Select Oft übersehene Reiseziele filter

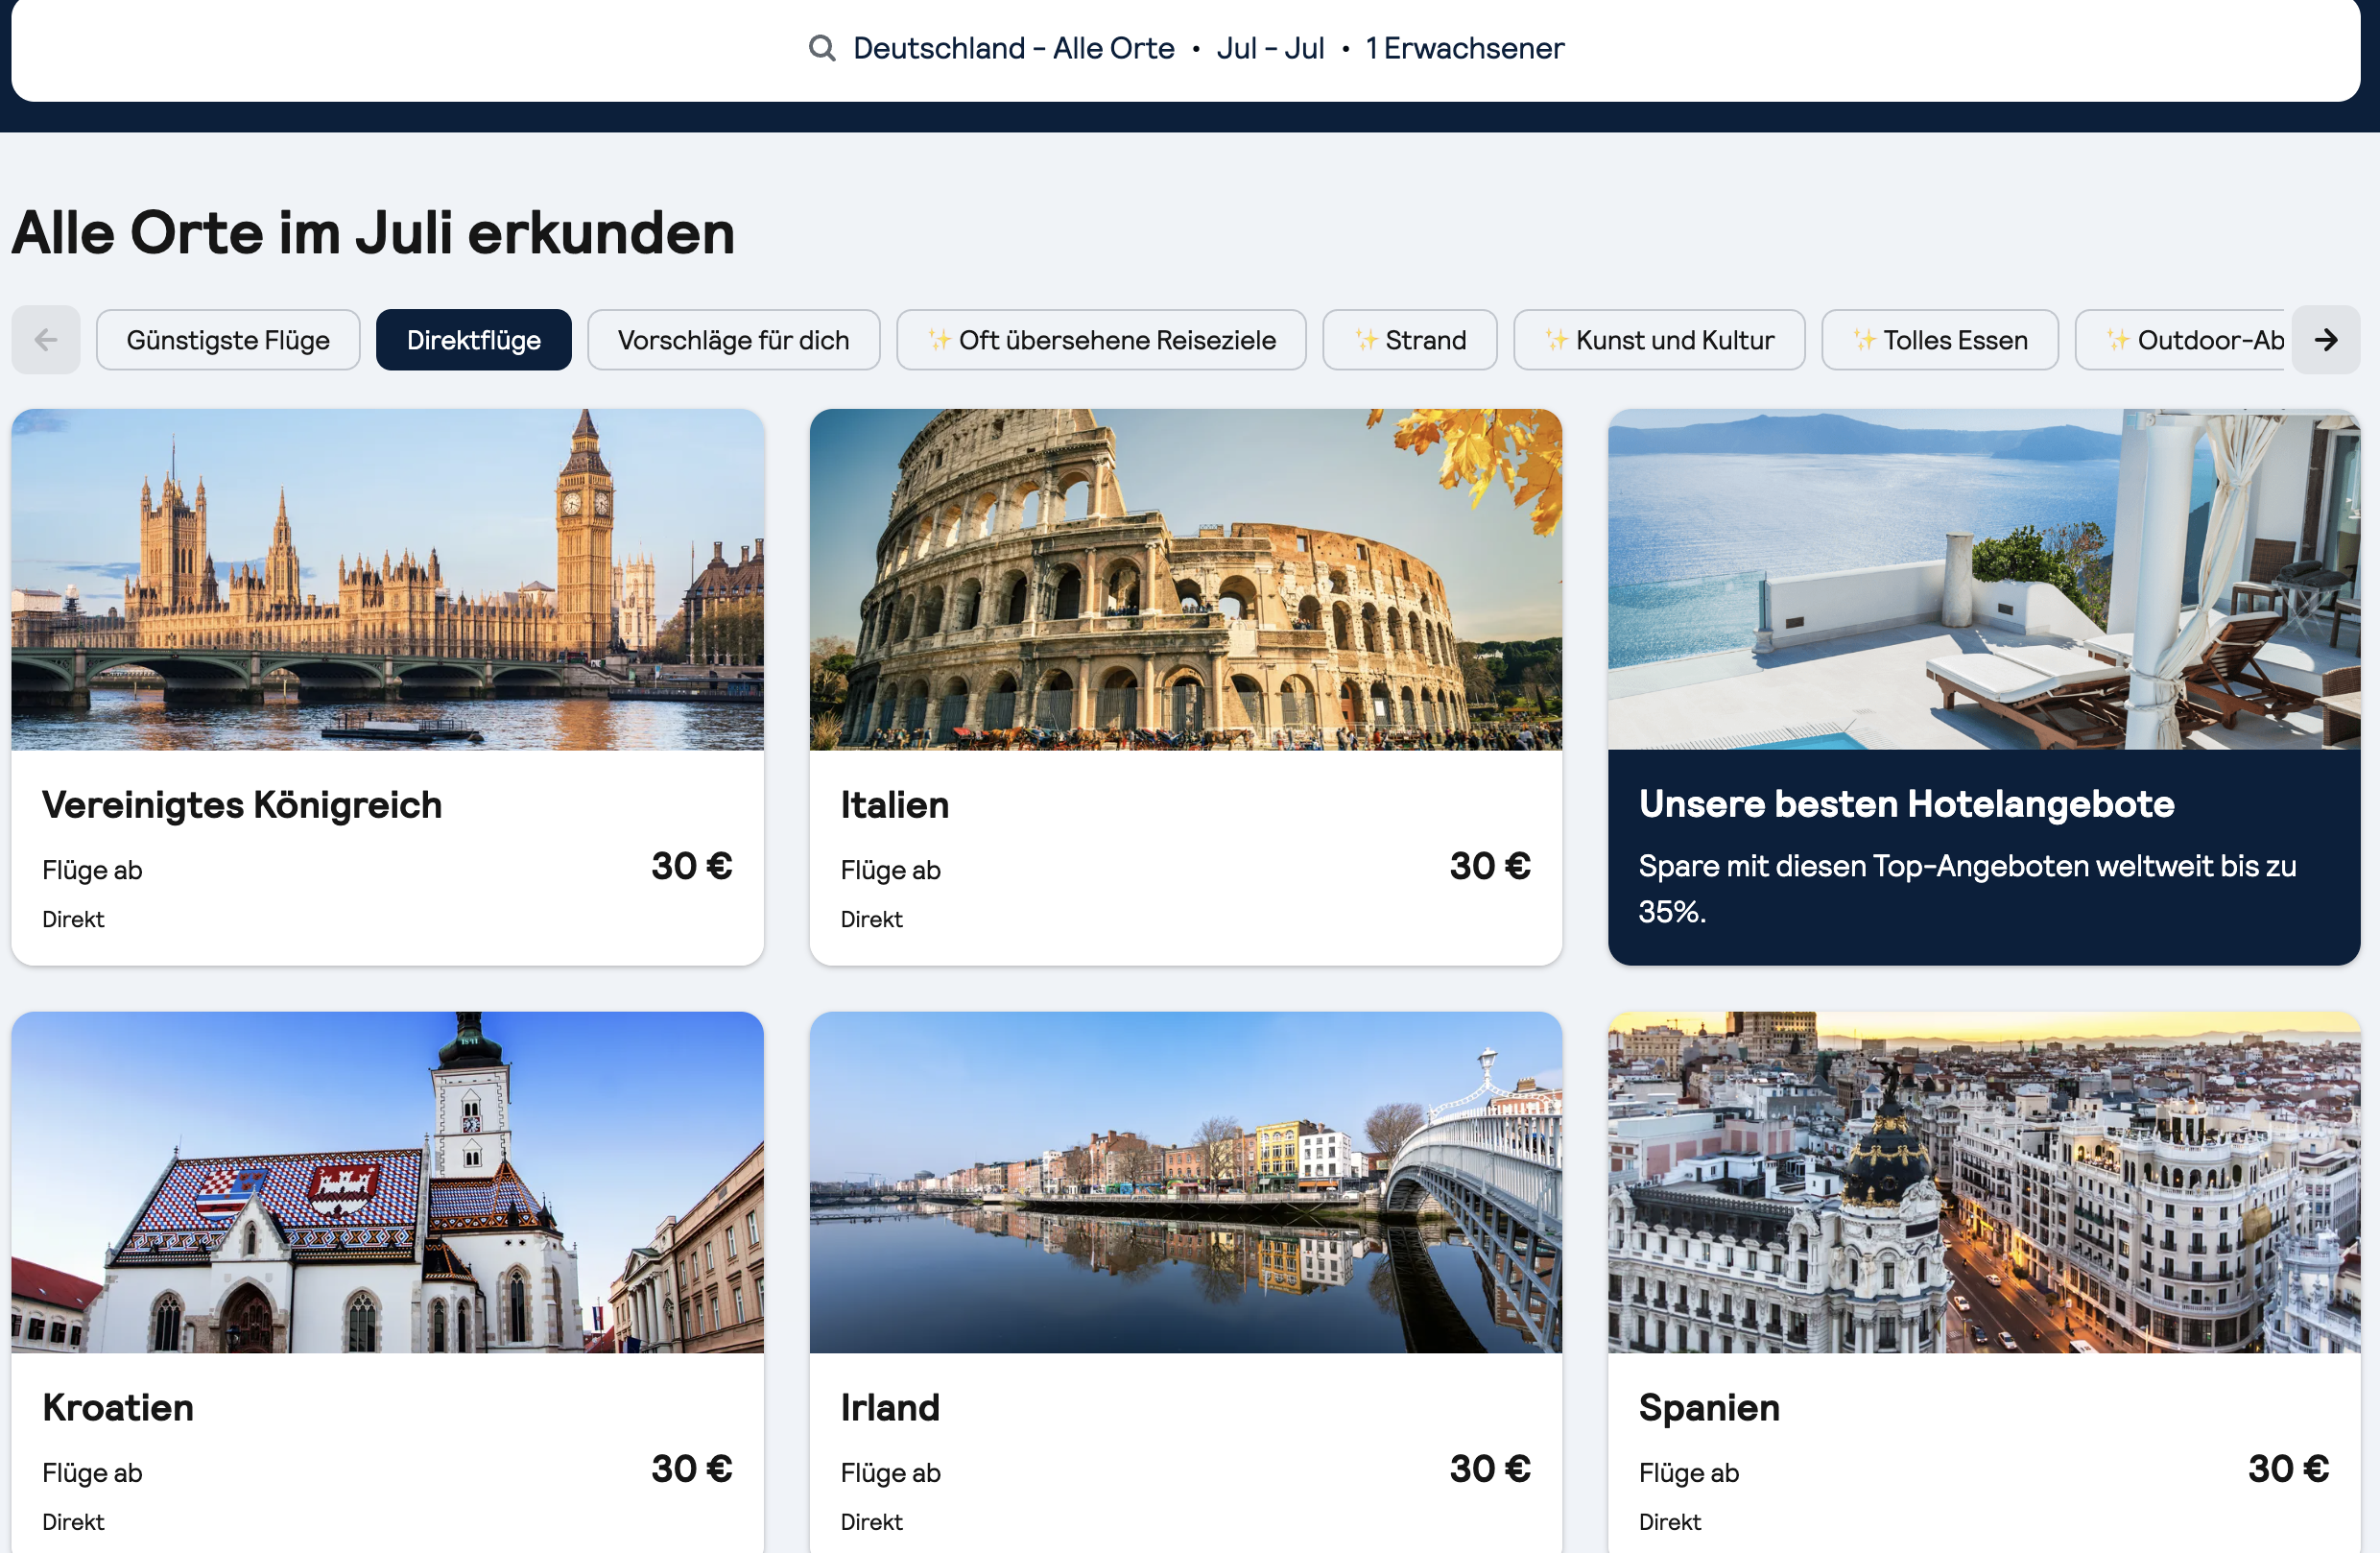(1102, 340)
